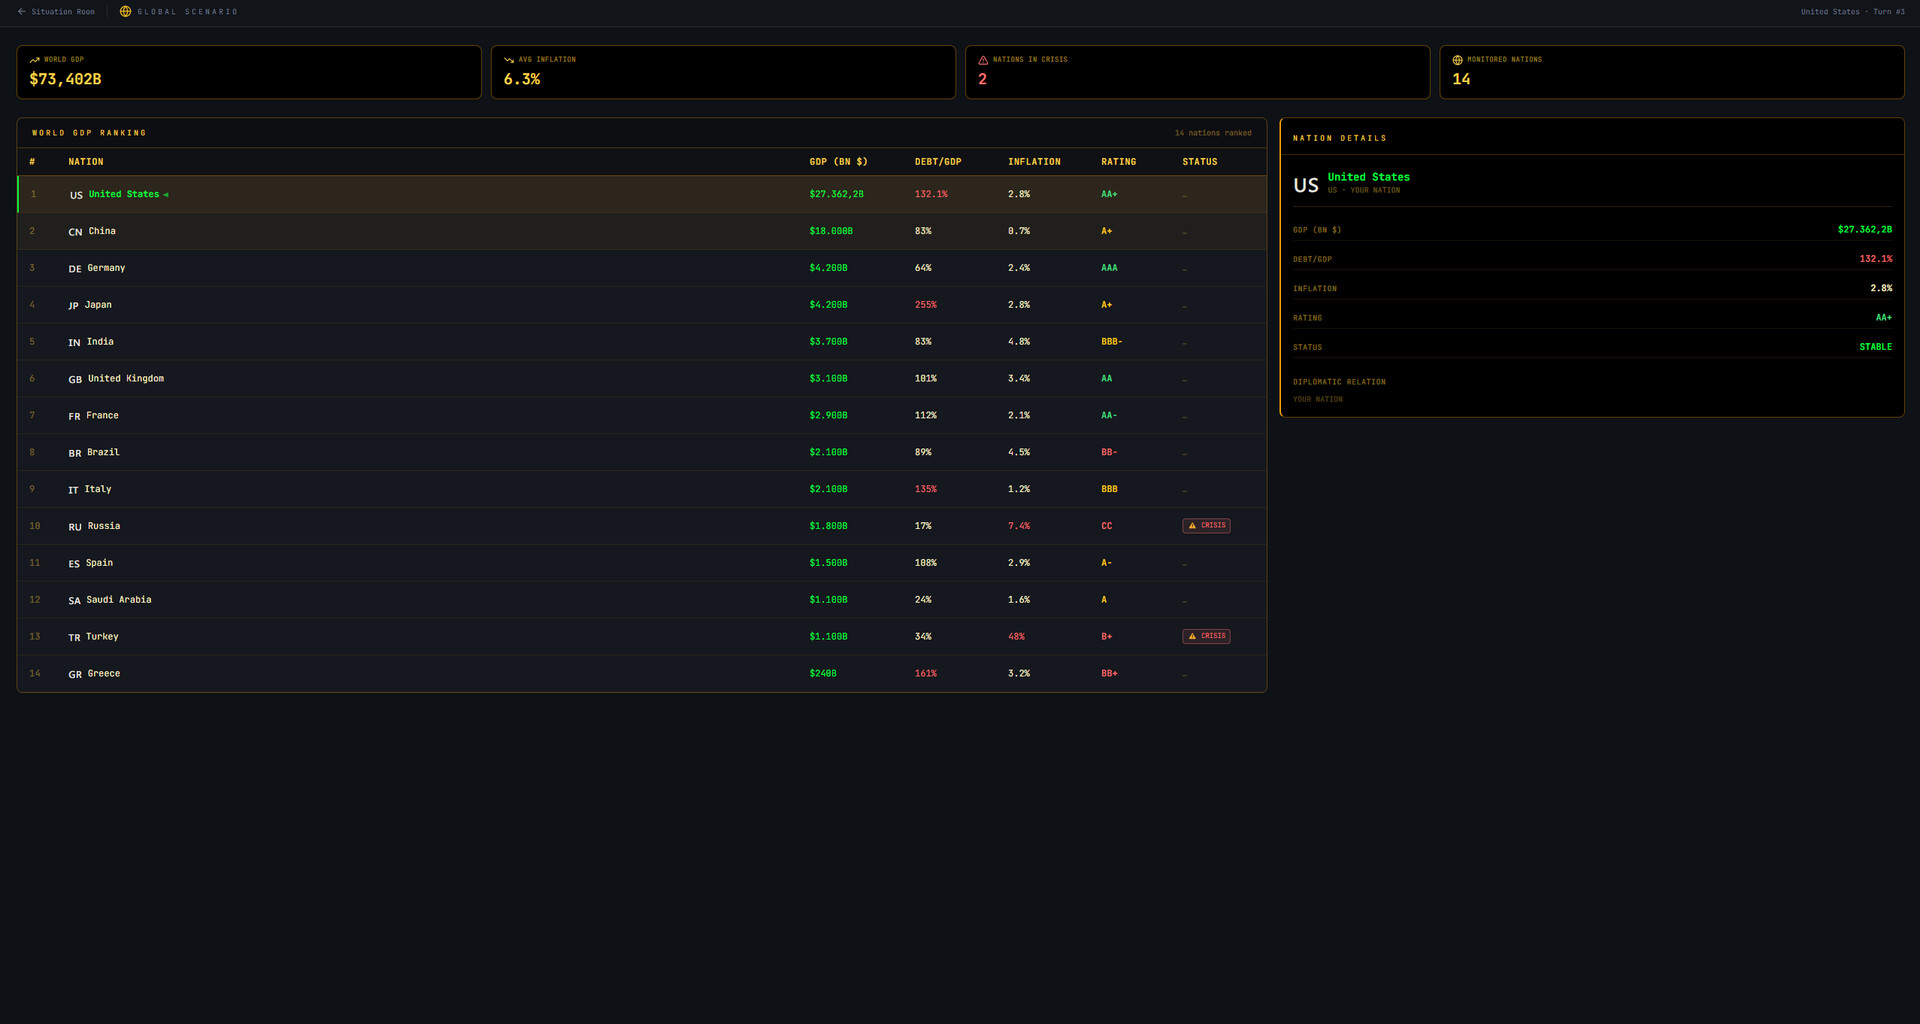Select the India row
The height and width of the screenshot is (1024, 1920).
pyautogui.click(x=642, y=342)
